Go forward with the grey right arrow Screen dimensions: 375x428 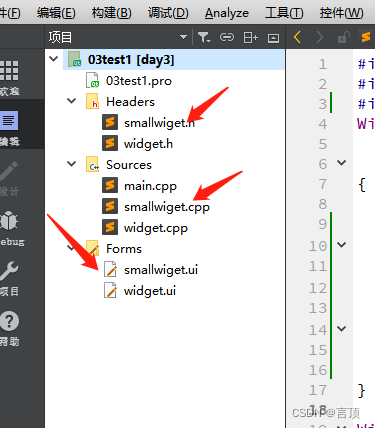click(x=319, y=37)
